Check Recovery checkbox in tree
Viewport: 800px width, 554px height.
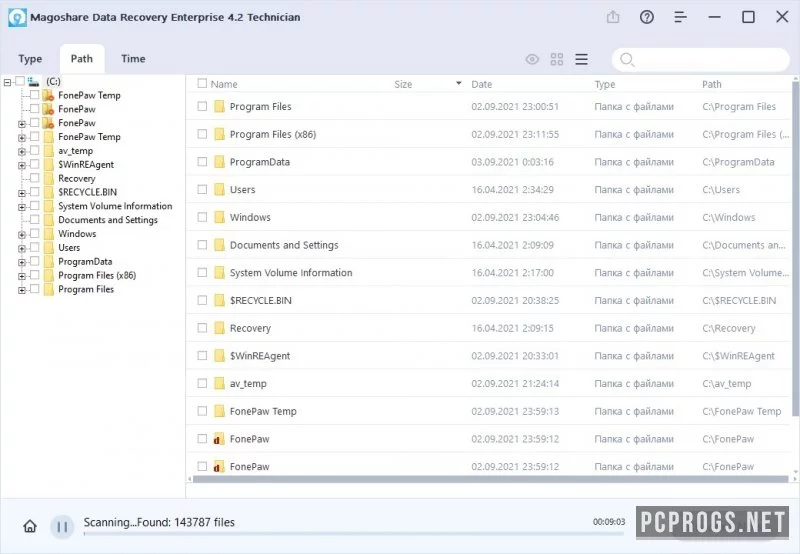coord(34,178)
